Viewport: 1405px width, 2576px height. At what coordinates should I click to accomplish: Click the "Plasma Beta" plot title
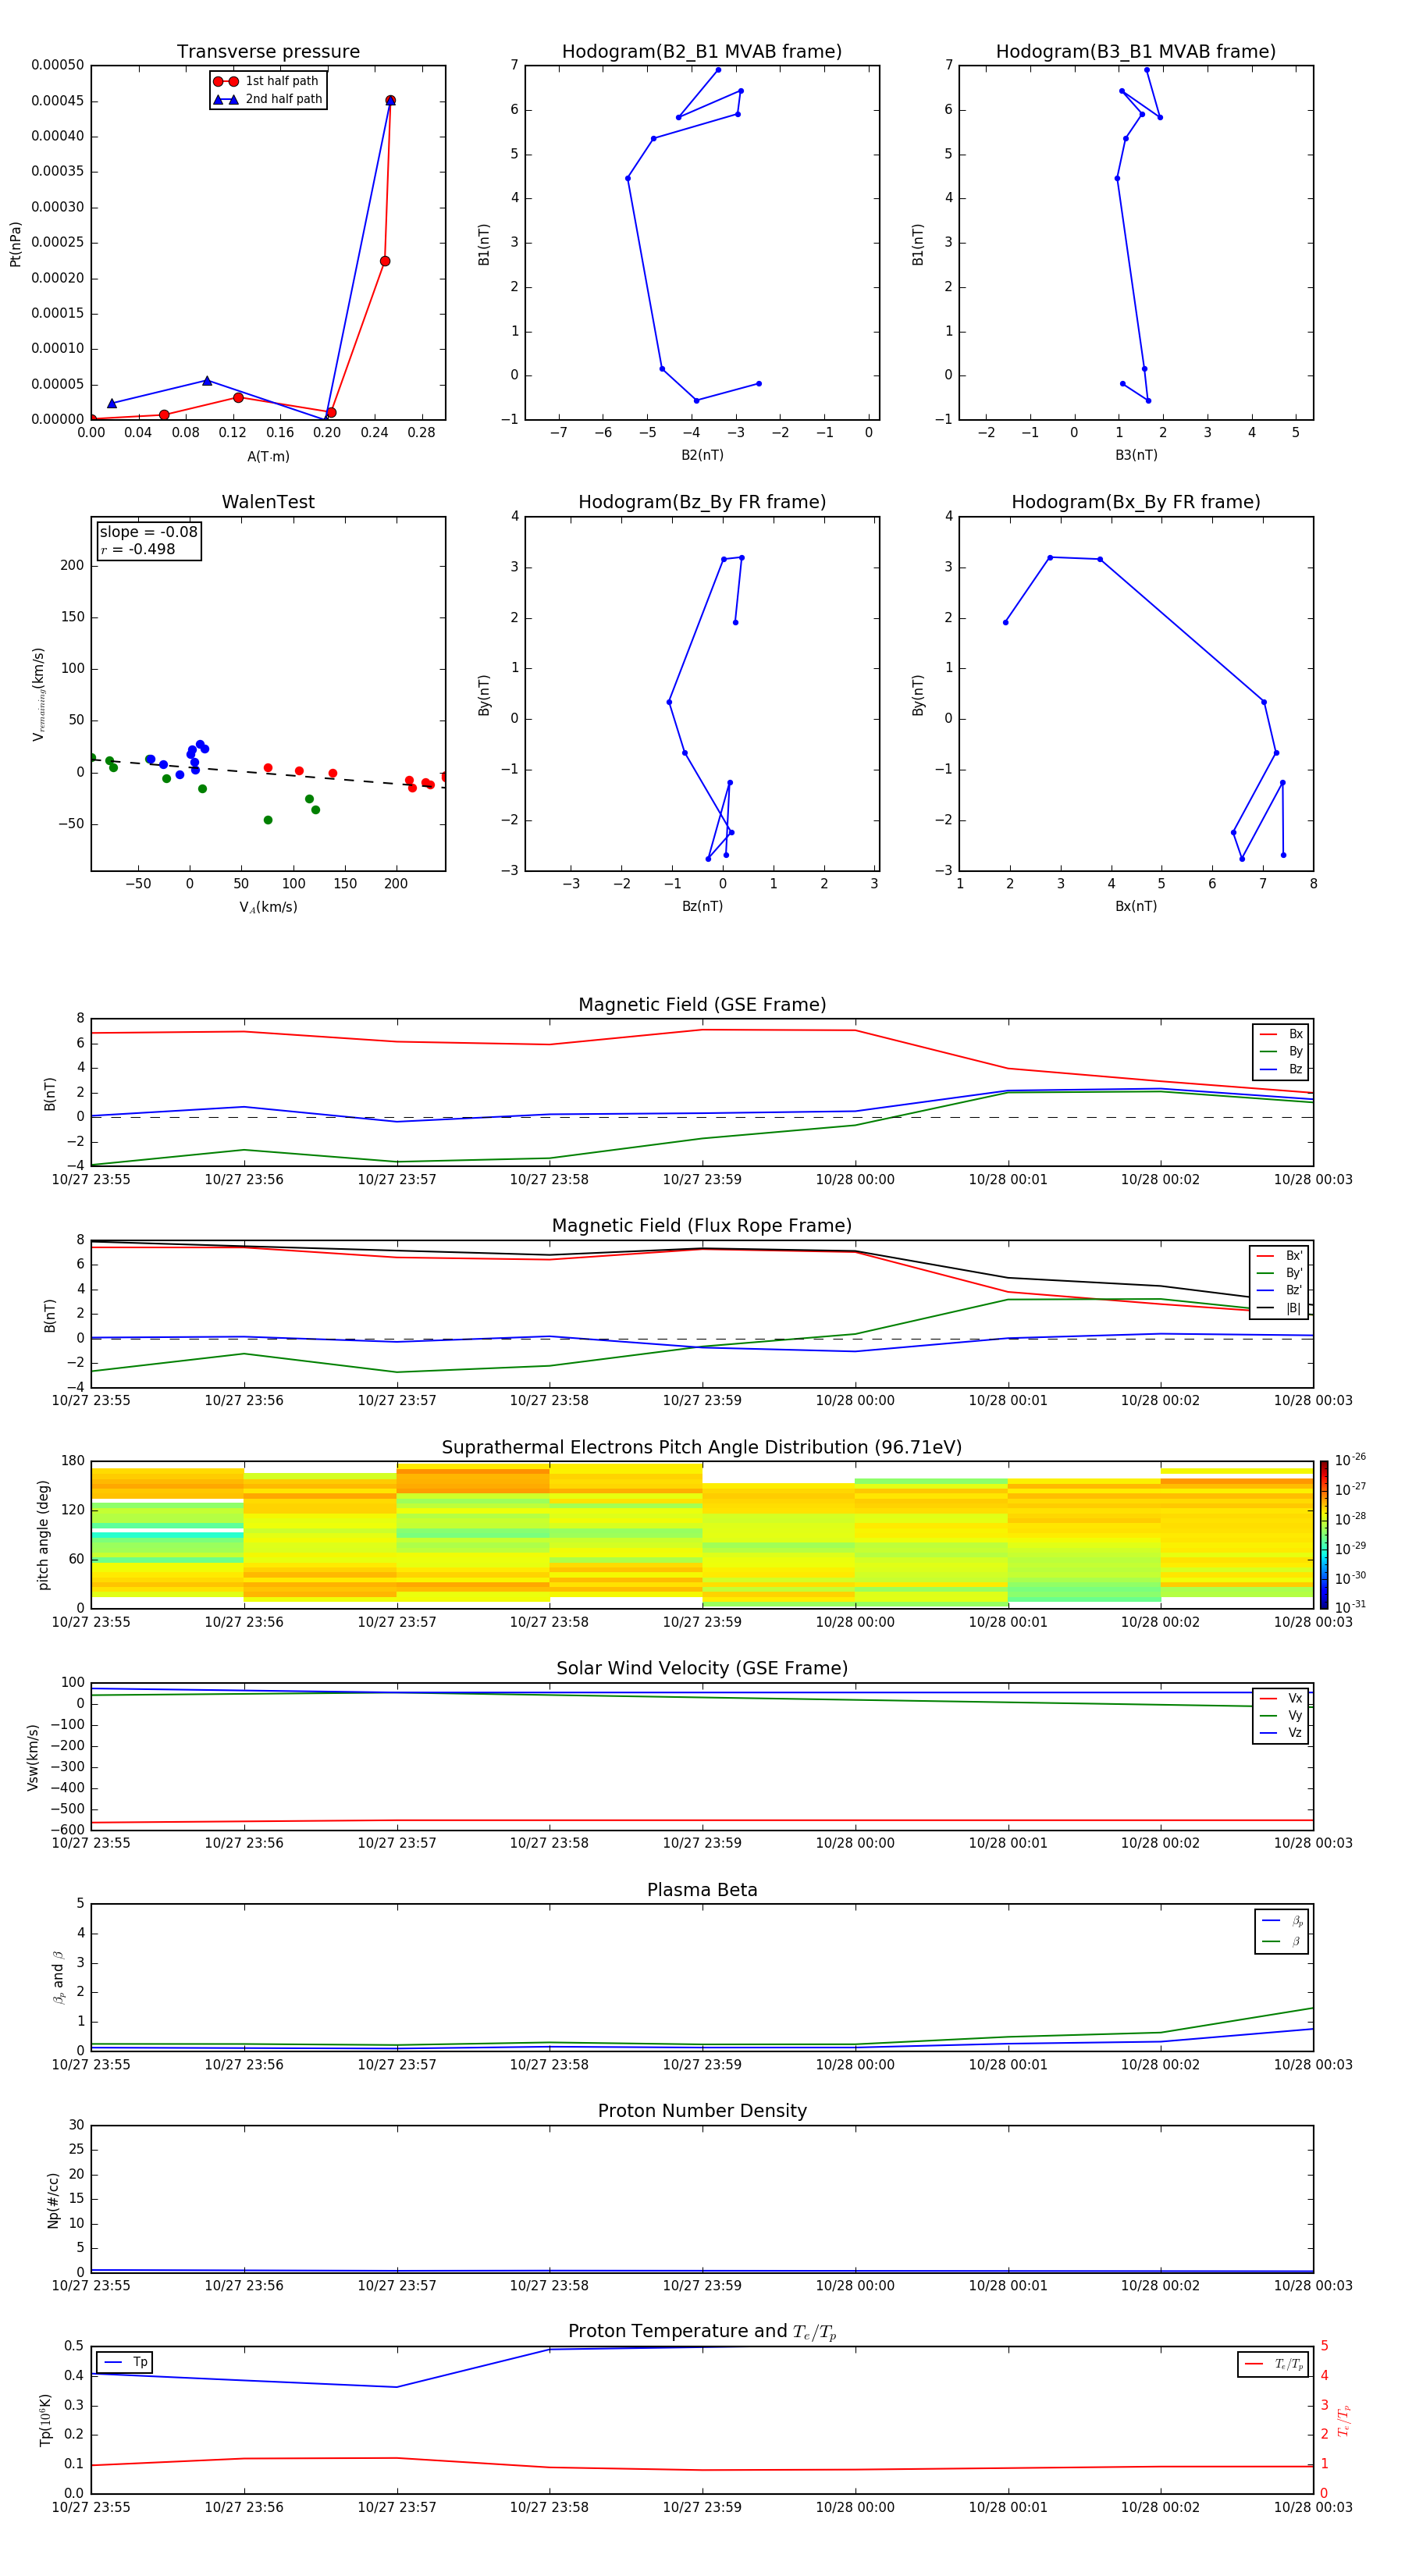pyautogui.click(x=702, y=1890)
